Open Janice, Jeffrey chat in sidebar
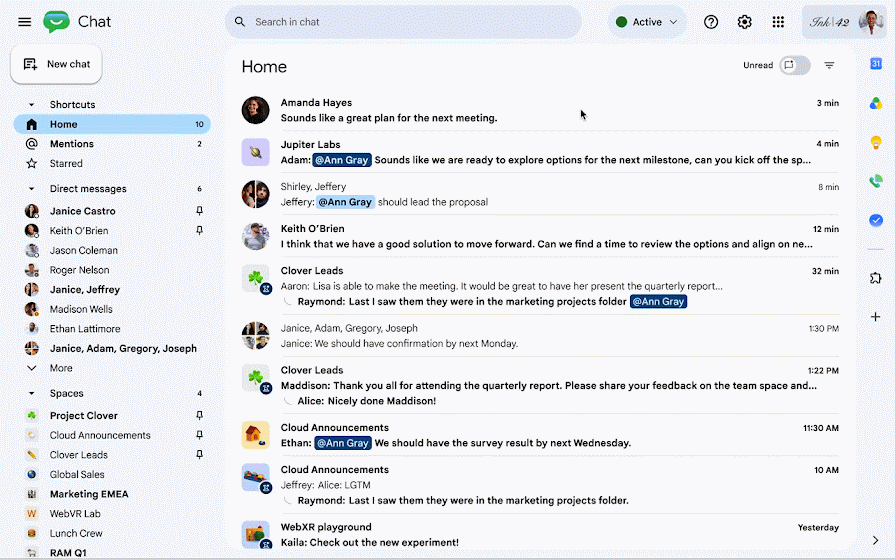895x559 pixels. click(x=112, y=289)
